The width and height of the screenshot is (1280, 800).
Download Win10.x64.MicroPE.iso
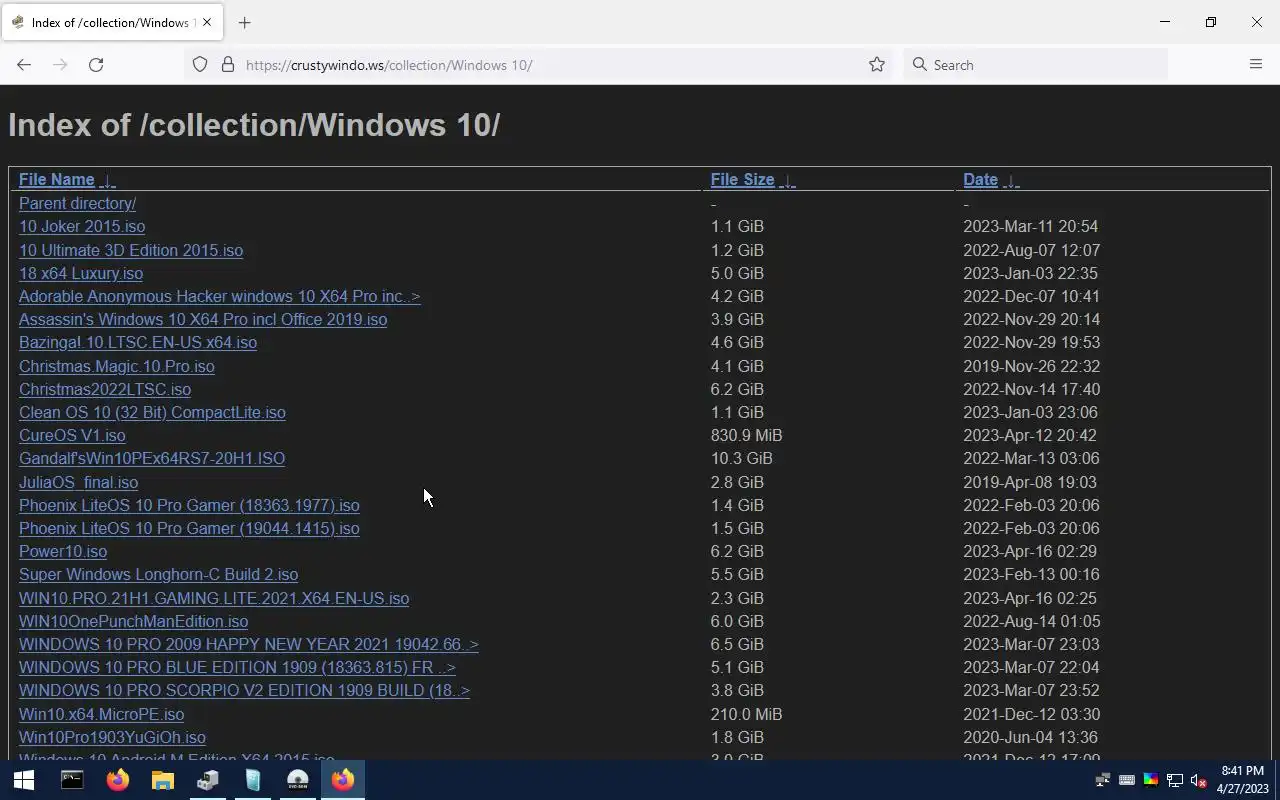click(101, 714)
